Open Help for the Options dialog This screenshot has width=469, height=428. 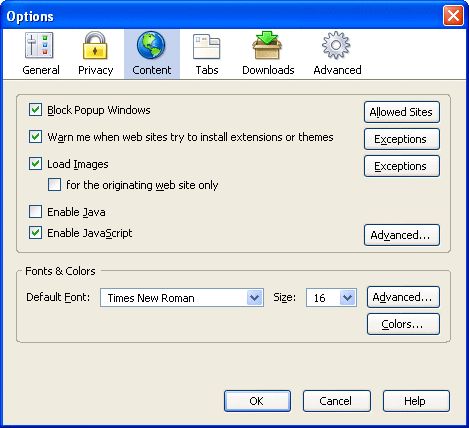(x=416, y=401)
